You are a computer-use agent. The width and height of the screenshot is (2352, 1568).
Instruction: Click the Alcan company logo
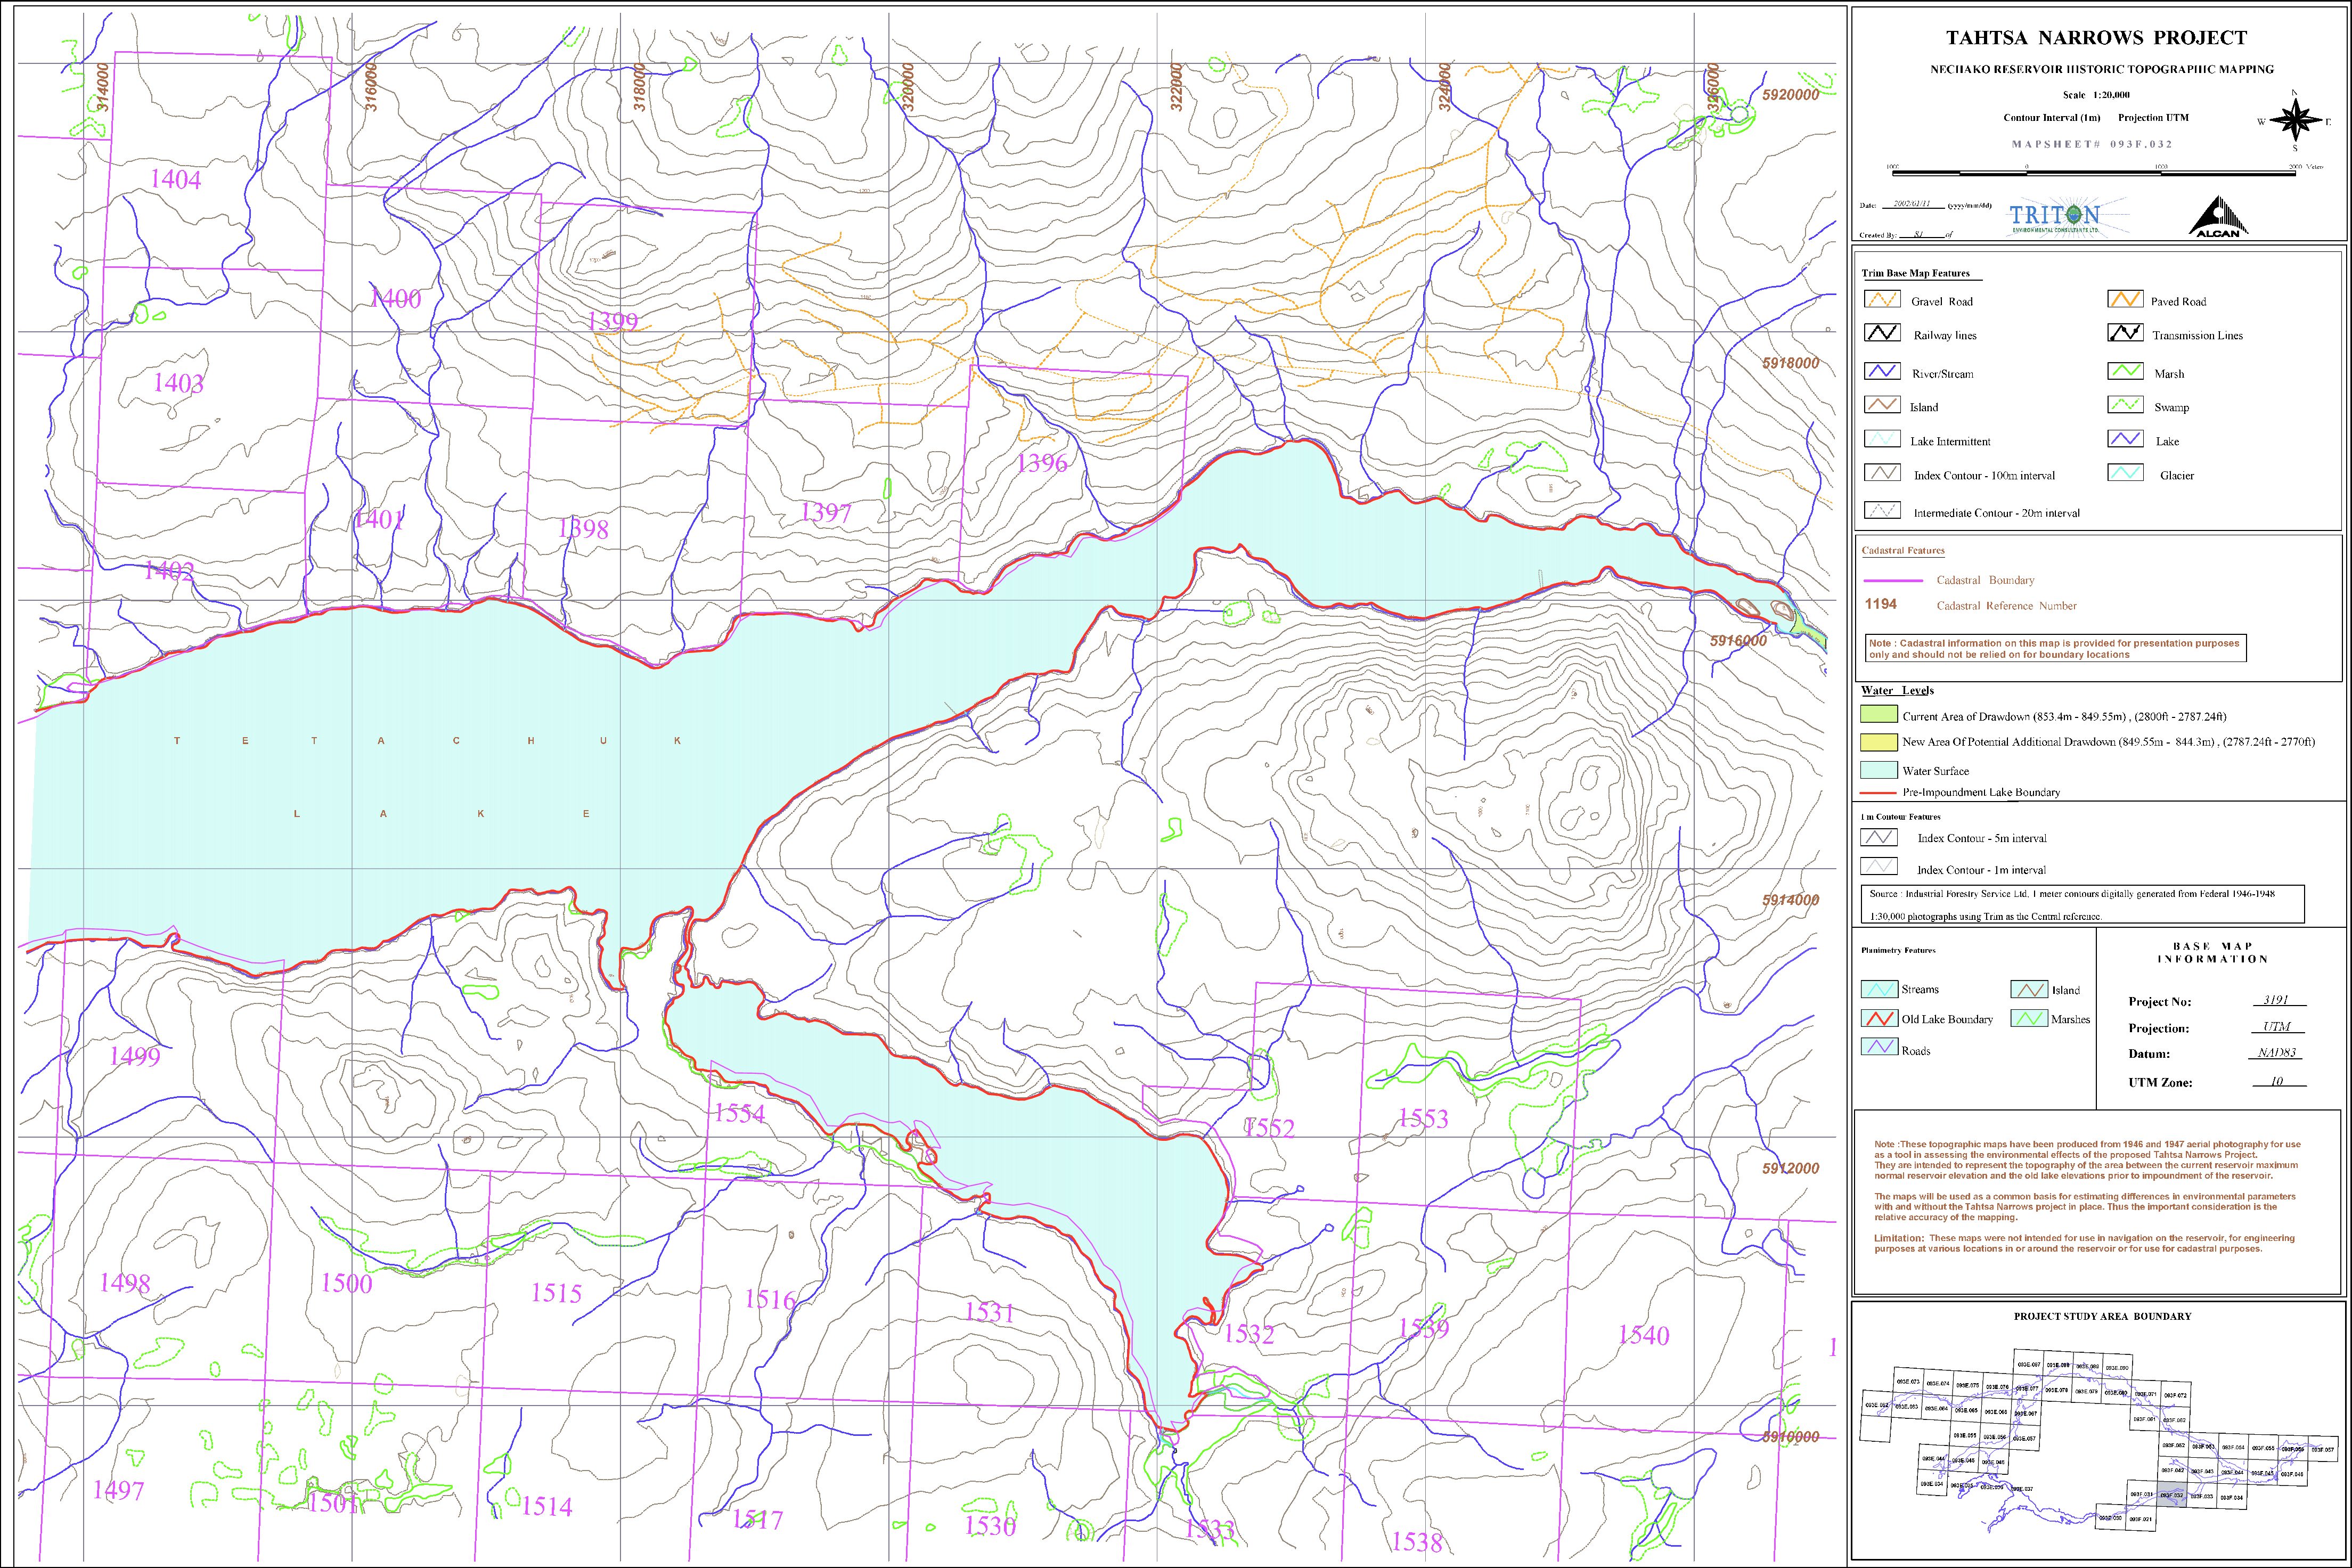click(2217, 217)
